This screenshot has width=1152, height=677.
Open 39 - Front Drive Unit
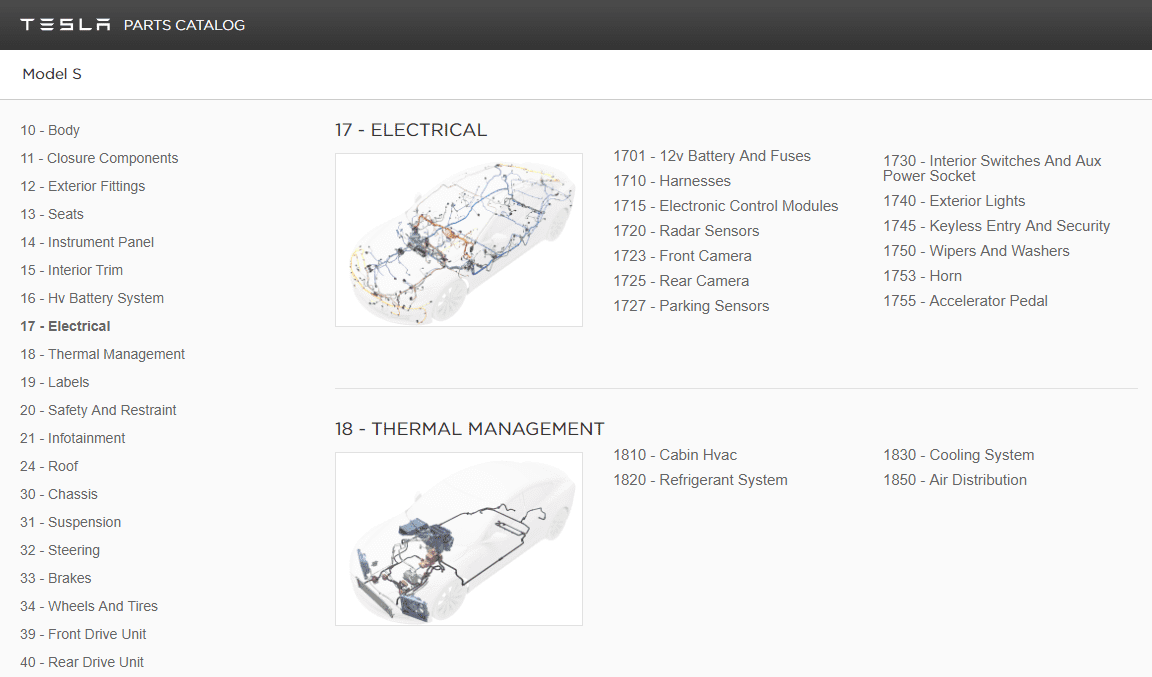[x=84, y=633]
